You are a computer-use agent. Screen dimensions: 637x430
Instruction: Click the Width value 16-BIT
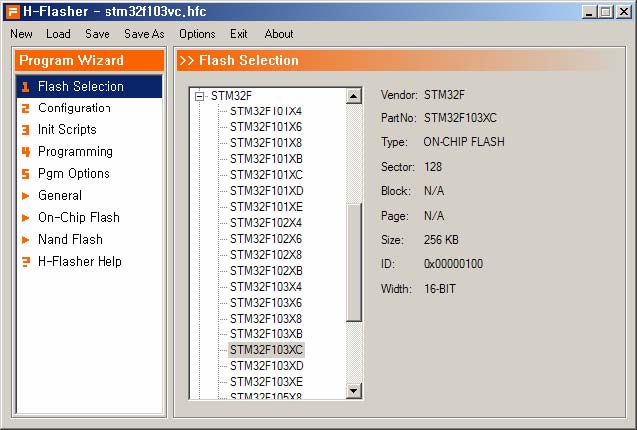tap(440, 289)
